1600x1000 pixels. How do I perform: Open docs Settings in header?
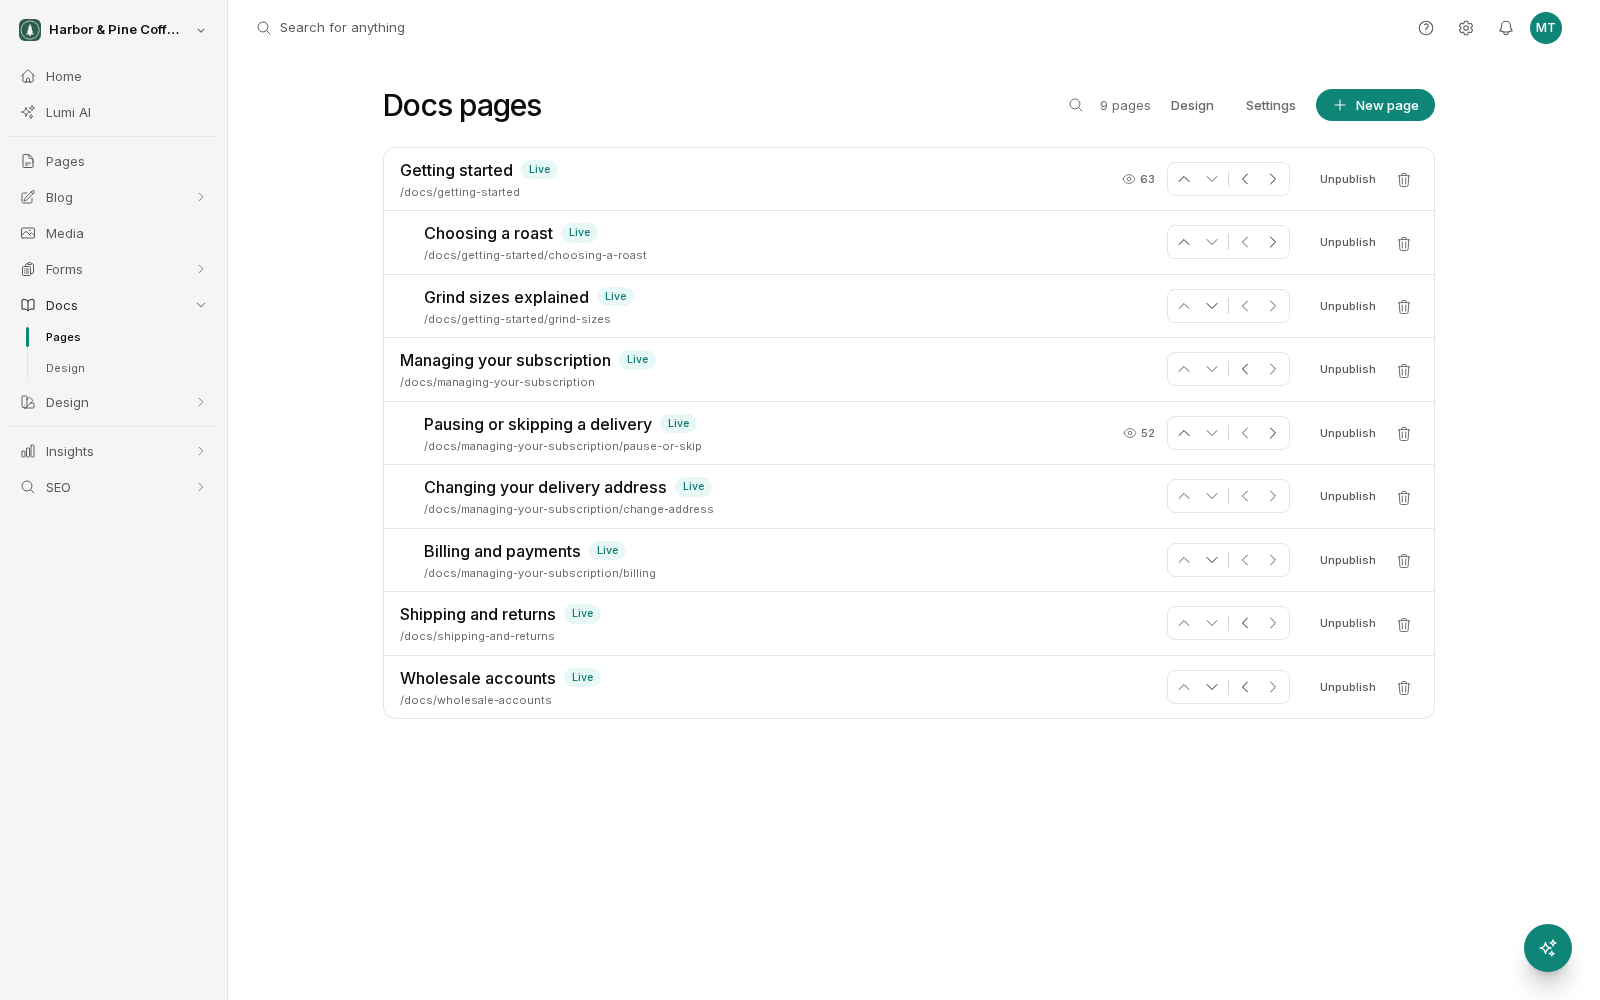(x=1270, y=105)
